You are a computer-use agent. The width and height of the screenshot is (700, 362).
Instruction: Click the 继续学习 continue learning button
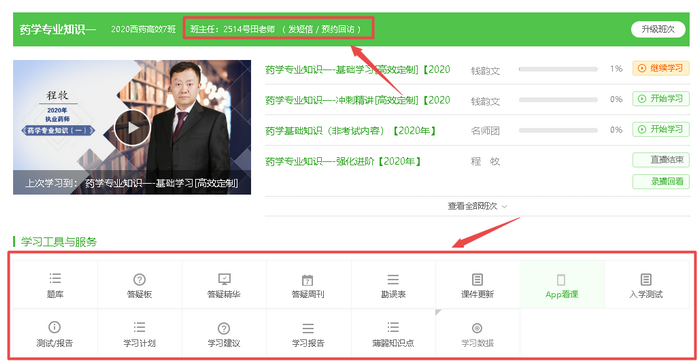(x=661, y=68)
